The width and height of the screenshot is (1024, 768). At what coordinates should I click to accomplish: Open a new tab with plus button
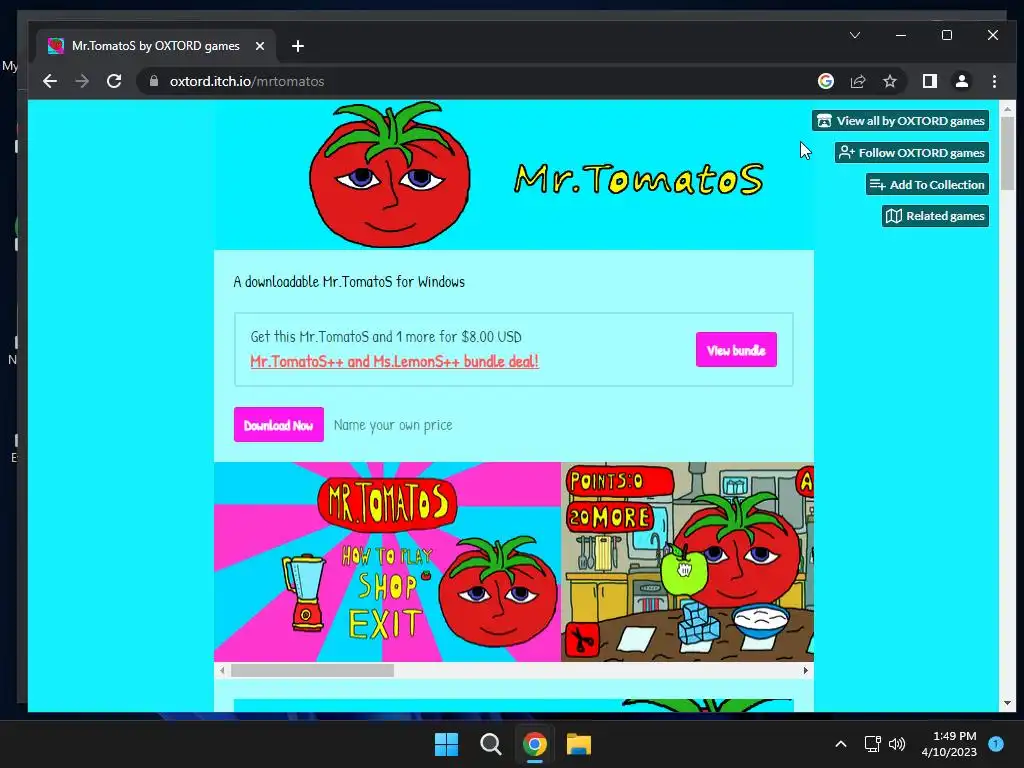[298, 46]
